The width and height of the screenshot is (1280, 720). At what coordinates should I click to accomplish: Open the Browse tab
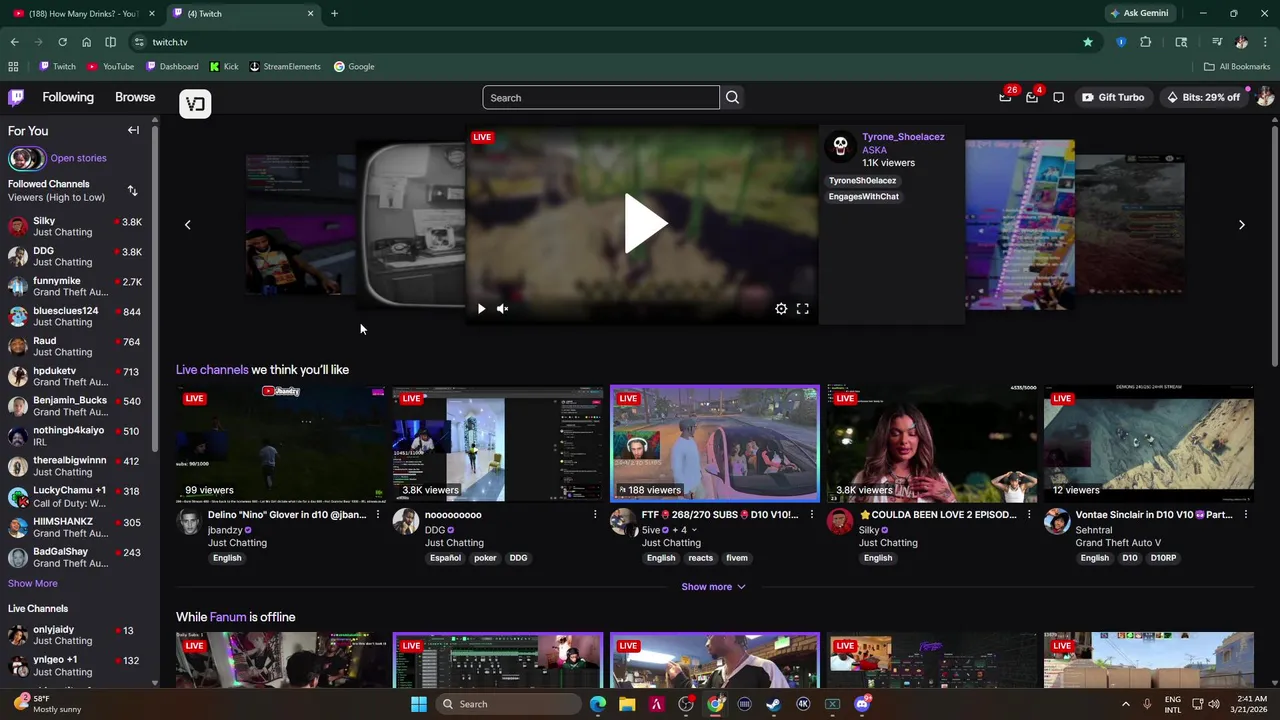click(135, 97)
